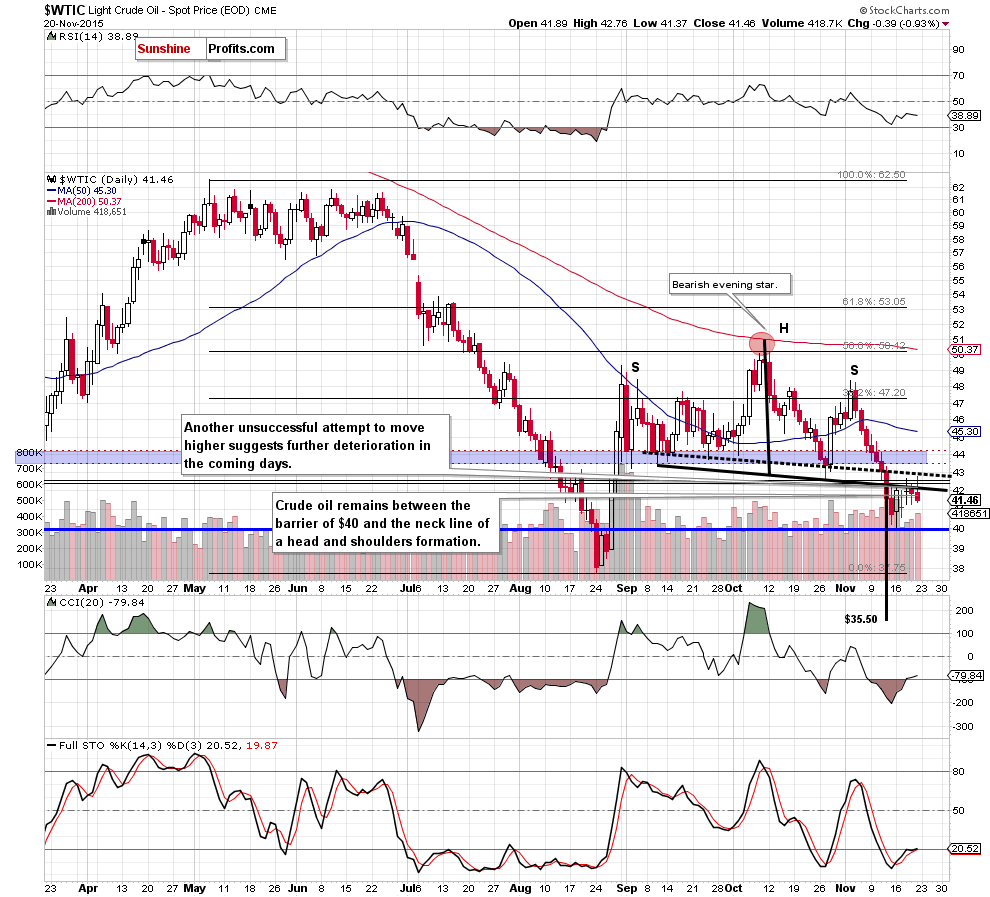Click the 'Another unsuccessful attempt' annotation box

pos(315,445)
